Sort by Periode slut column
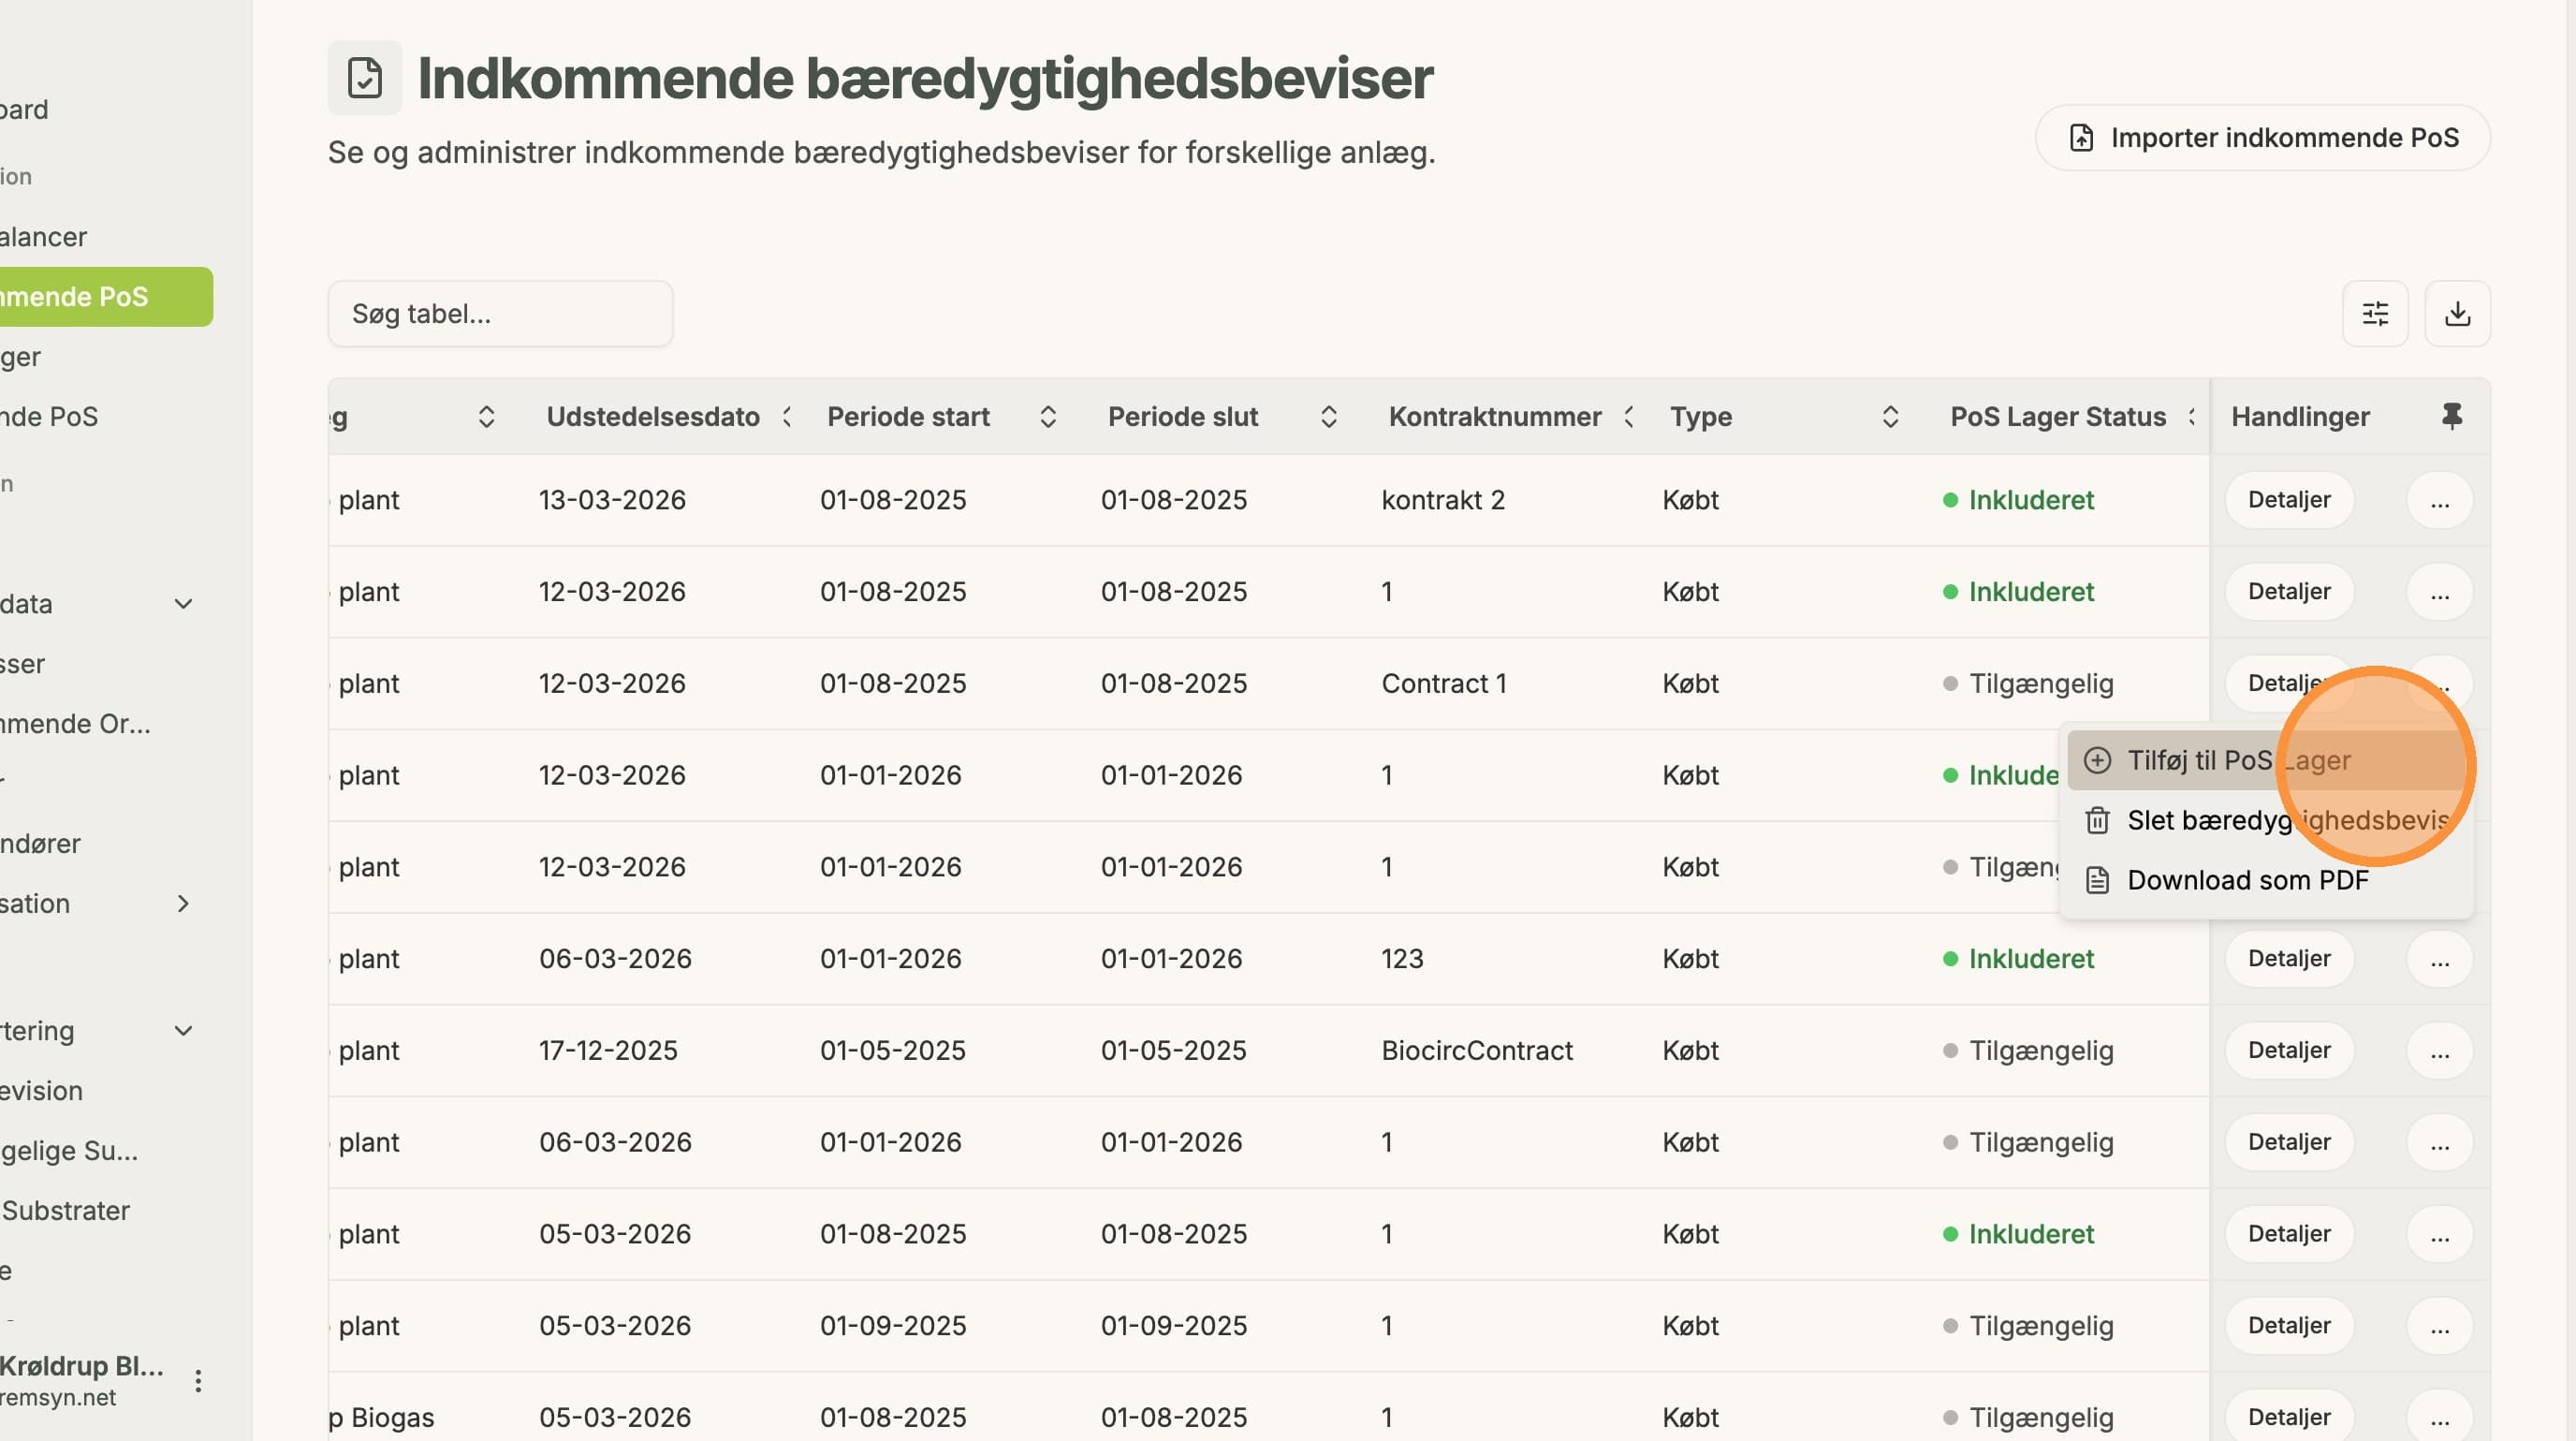This screenshot has width=2576, height=1441. coord(1329,417)
